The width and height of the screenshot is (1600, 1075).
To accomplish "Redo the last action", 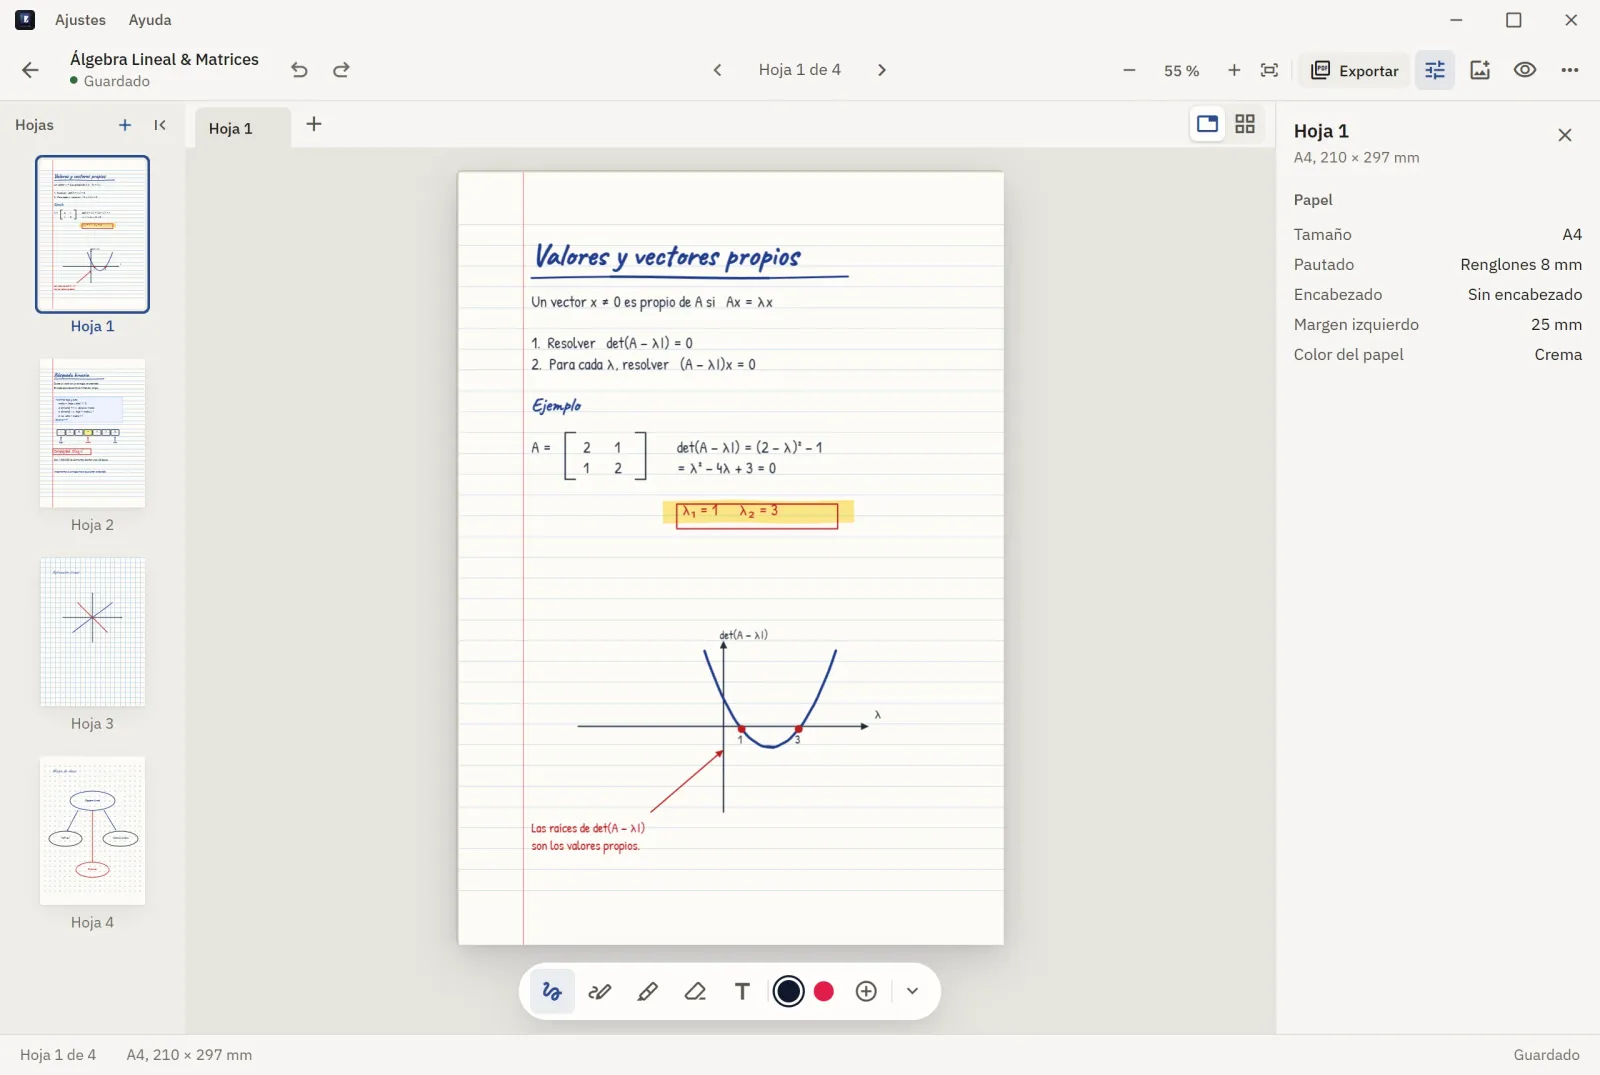I will pyautogui.click(x=341, y=70).
